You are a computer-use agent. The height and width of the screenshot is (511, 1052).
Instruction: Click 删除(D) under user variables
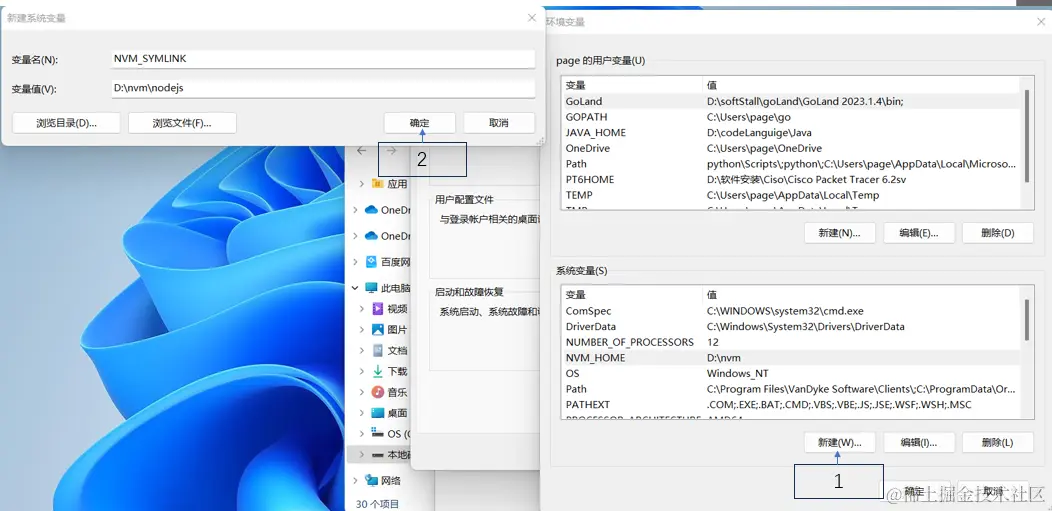point(998,233)
